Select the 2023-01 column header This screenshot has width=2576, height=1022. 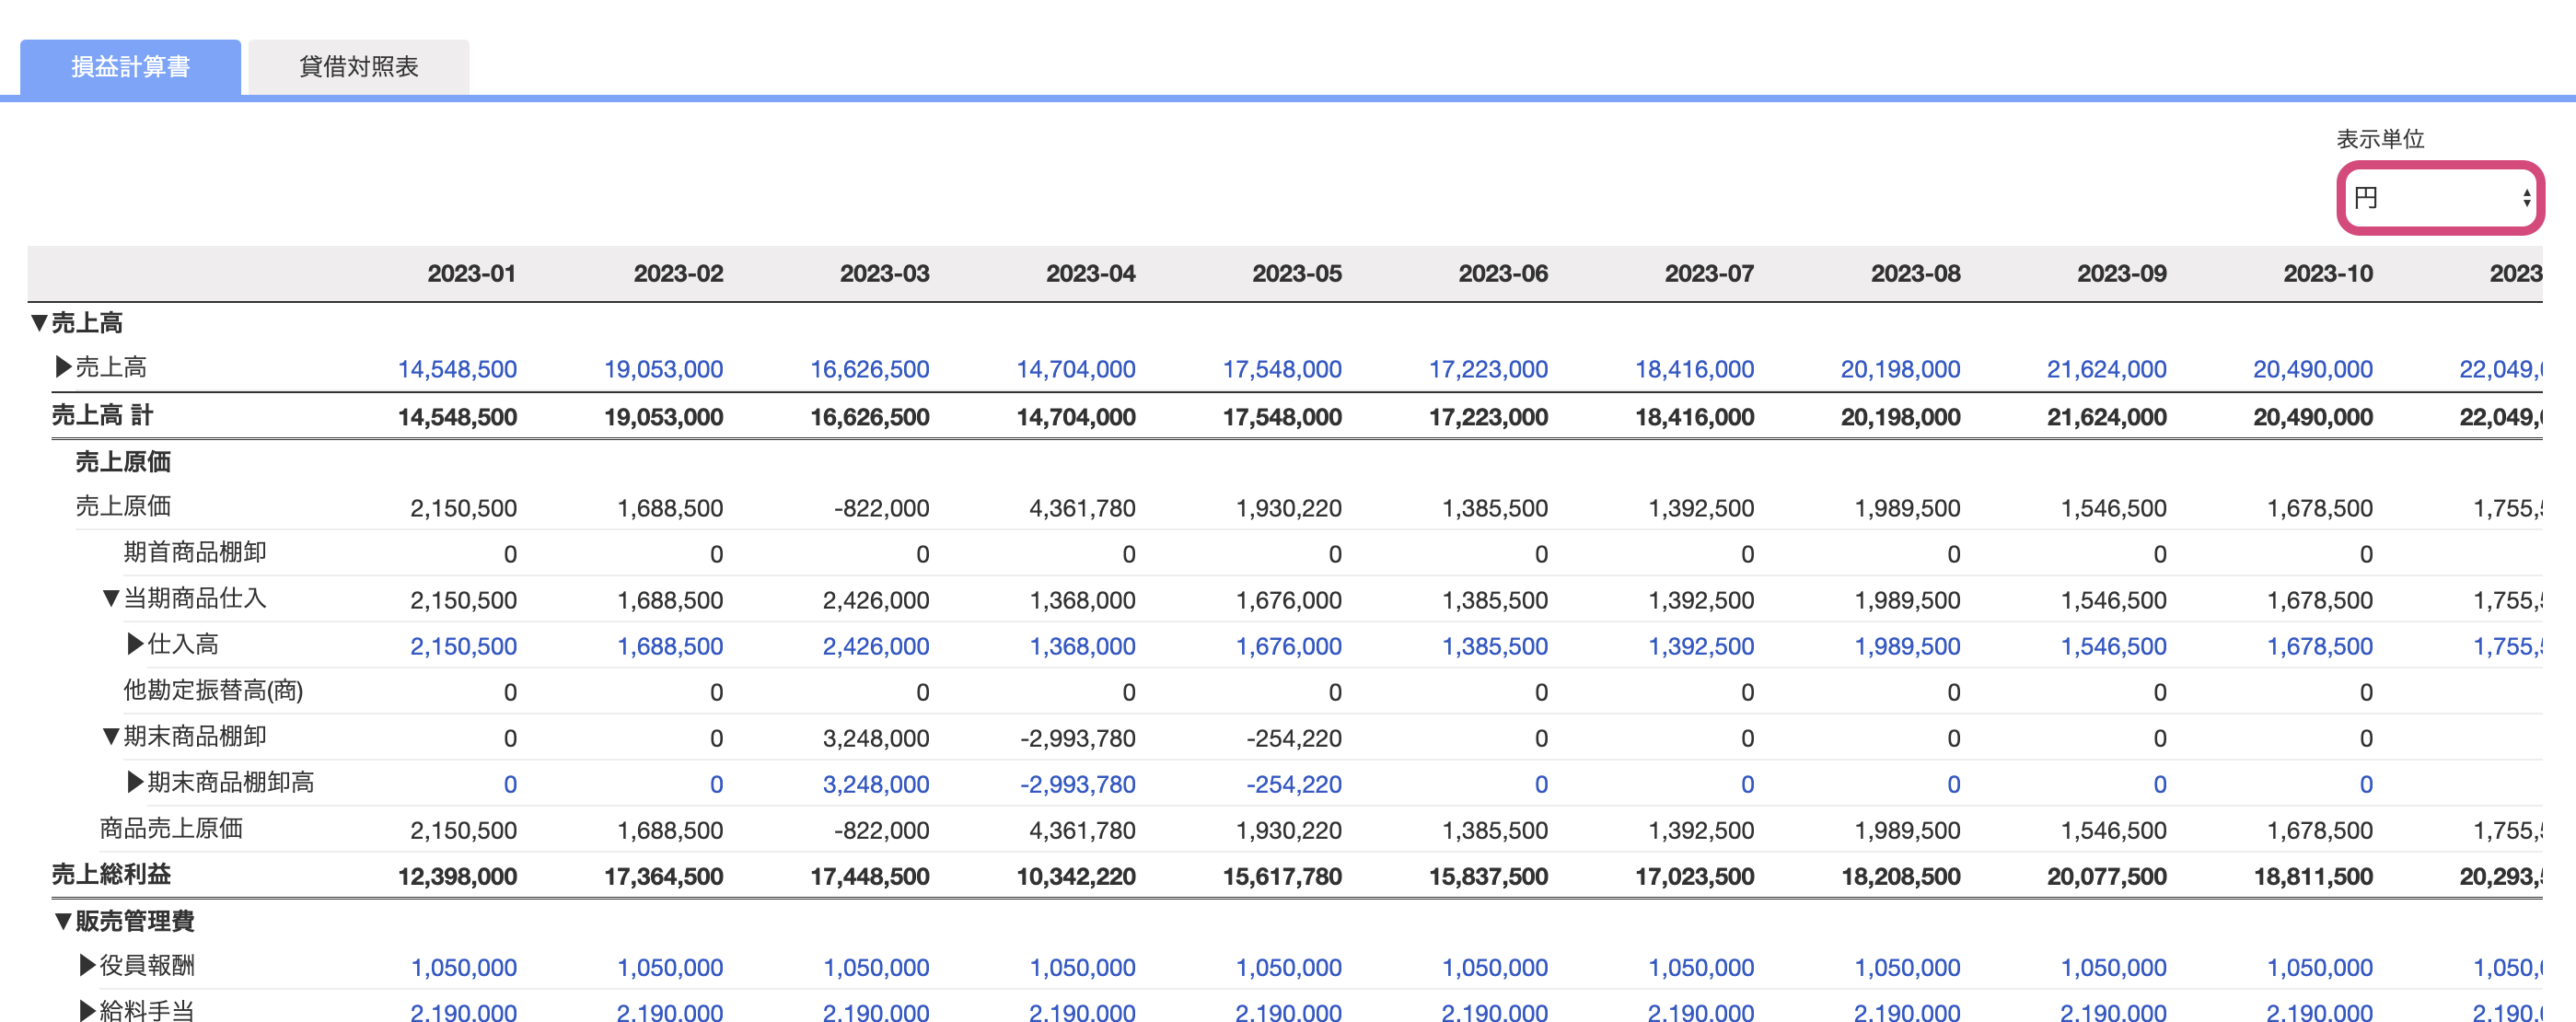click(471, 273)
